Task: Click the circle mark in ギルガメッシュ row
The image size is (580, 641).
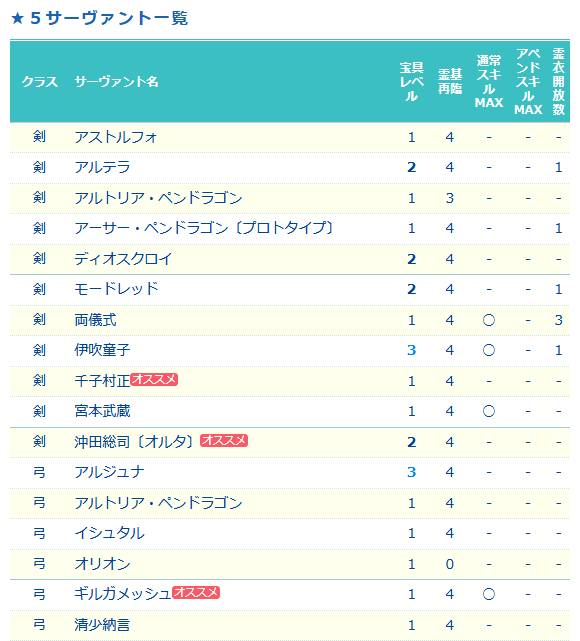Action: (488, 594)
